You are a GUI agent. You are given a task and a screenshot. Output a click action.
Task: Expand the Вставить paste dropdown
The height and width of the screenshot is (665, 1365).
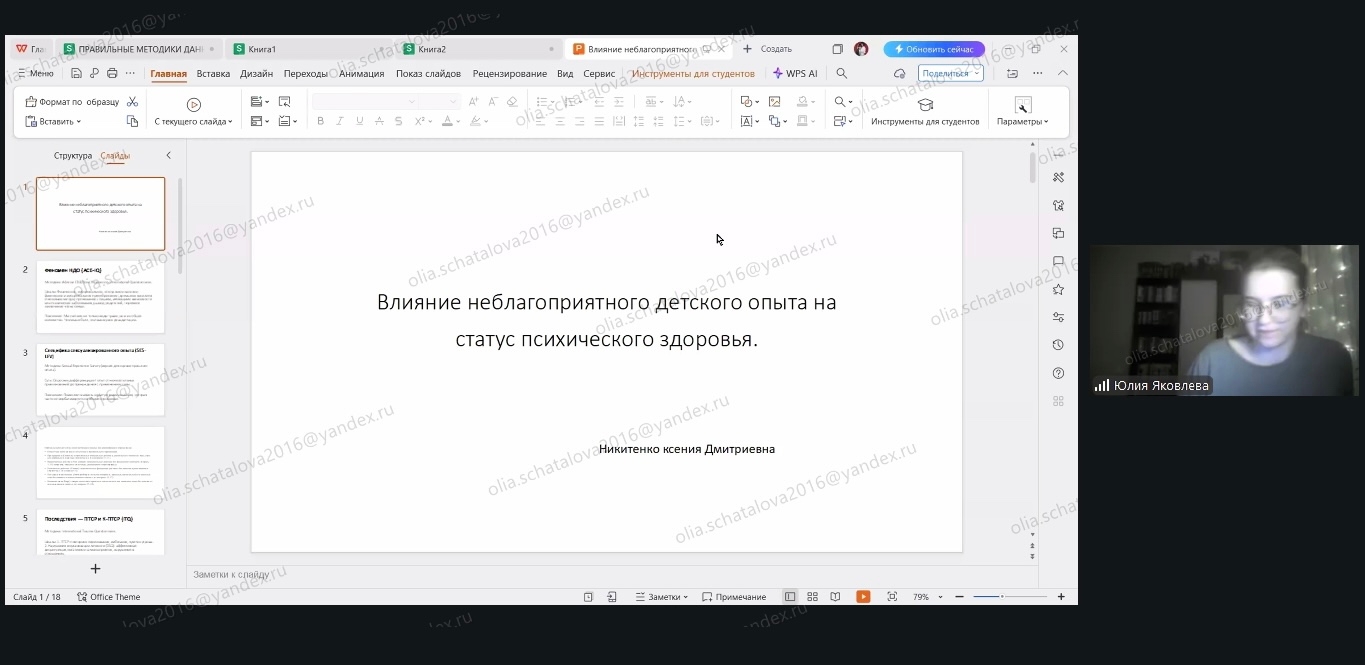[60, 122]
